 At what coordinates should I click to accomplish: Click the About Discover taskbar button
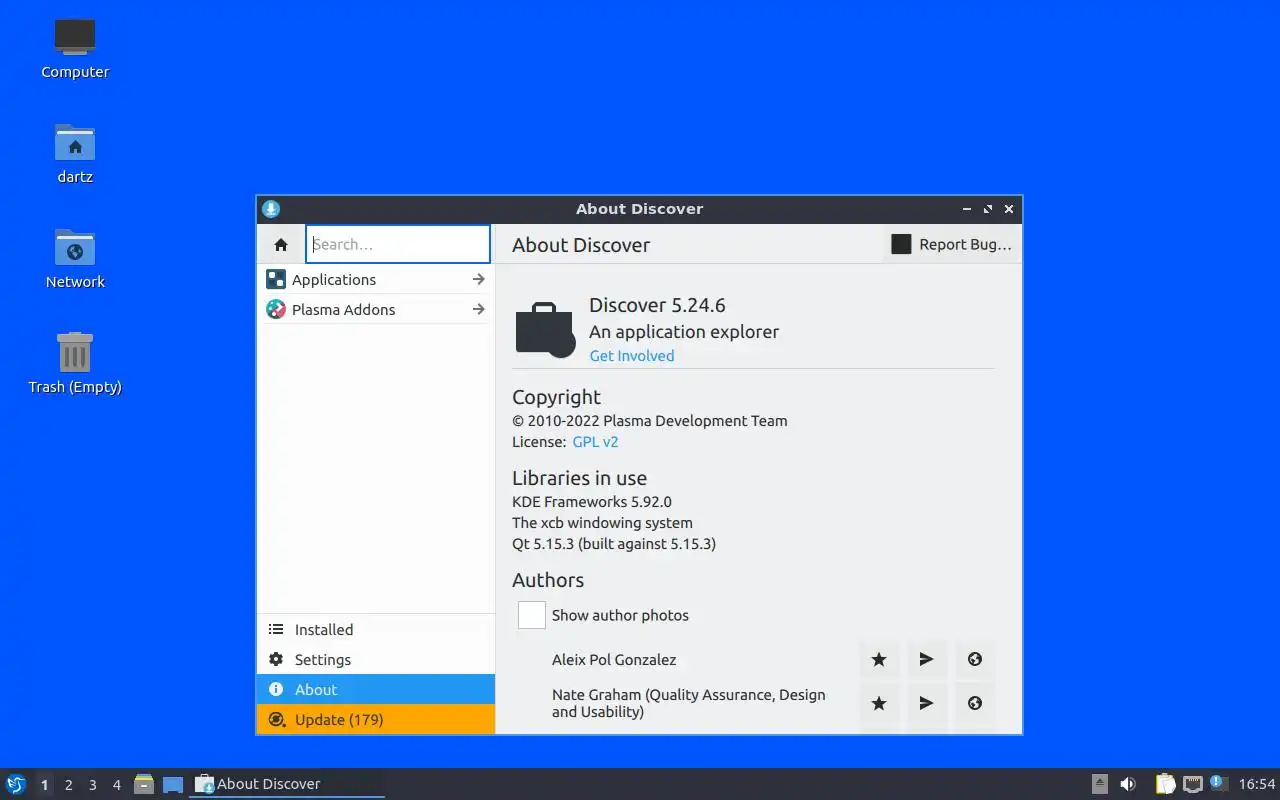287,784
